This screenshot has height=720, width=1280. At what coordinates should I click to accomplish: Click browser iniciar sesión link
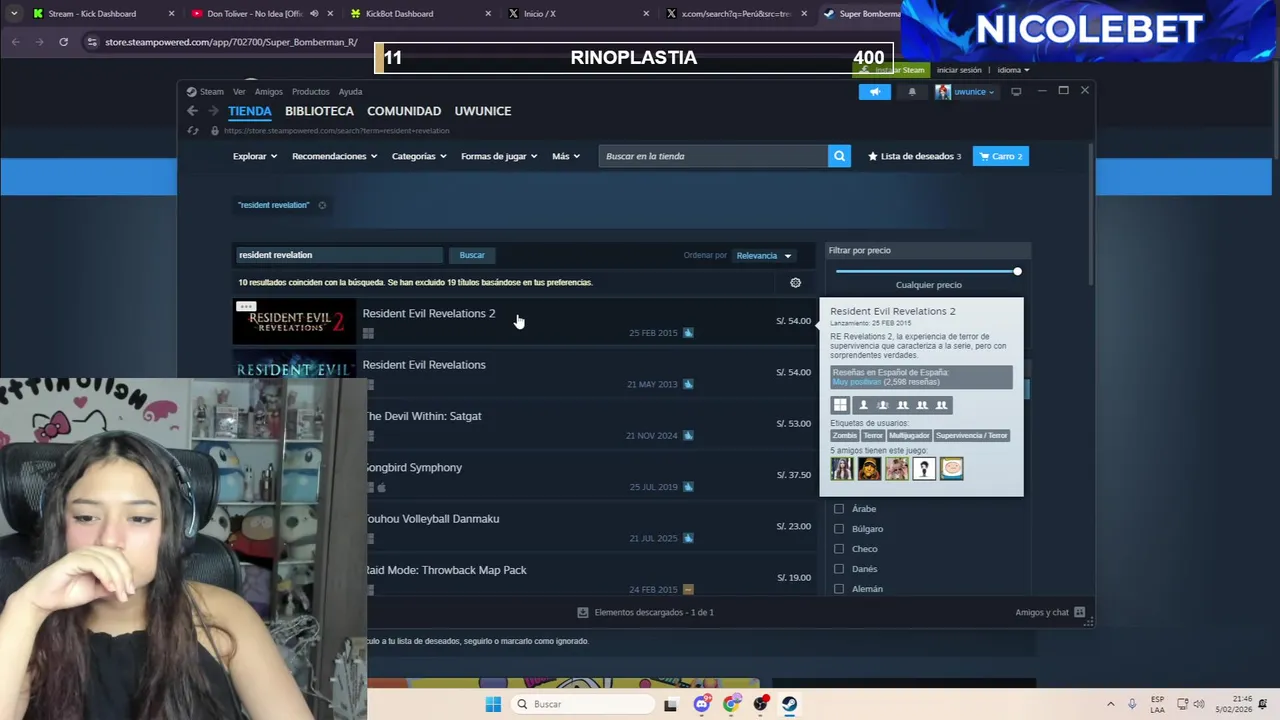click(959, 70)
